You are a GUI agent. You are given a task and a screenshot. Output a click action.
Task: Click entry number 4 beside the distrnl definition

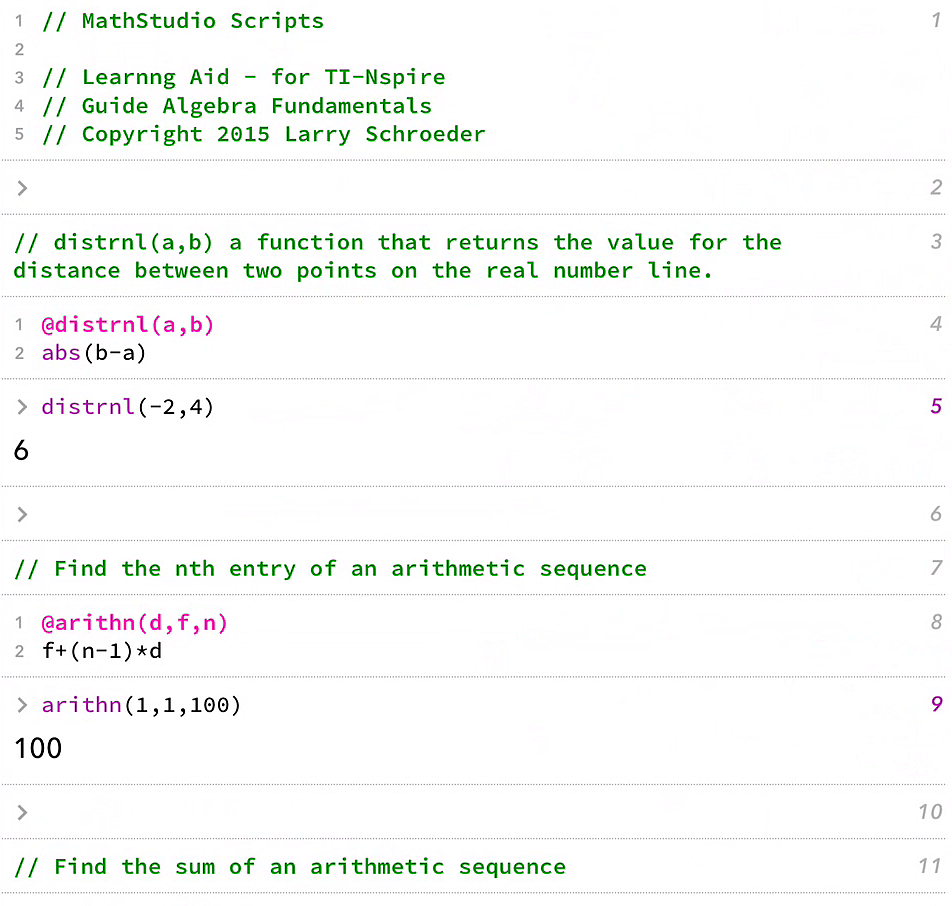click(935, 324)
